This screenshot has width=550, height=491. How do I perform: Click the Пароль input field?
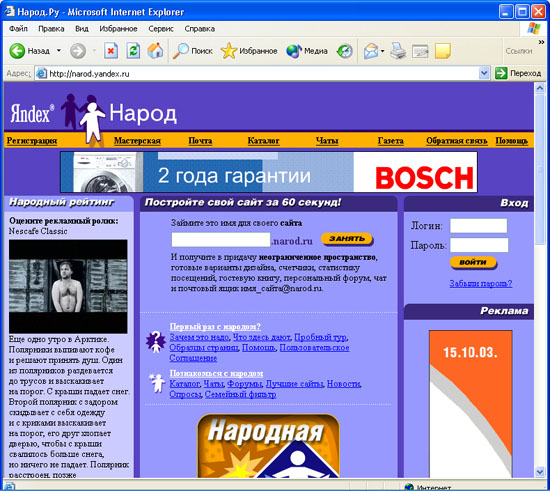coord(479,245)
